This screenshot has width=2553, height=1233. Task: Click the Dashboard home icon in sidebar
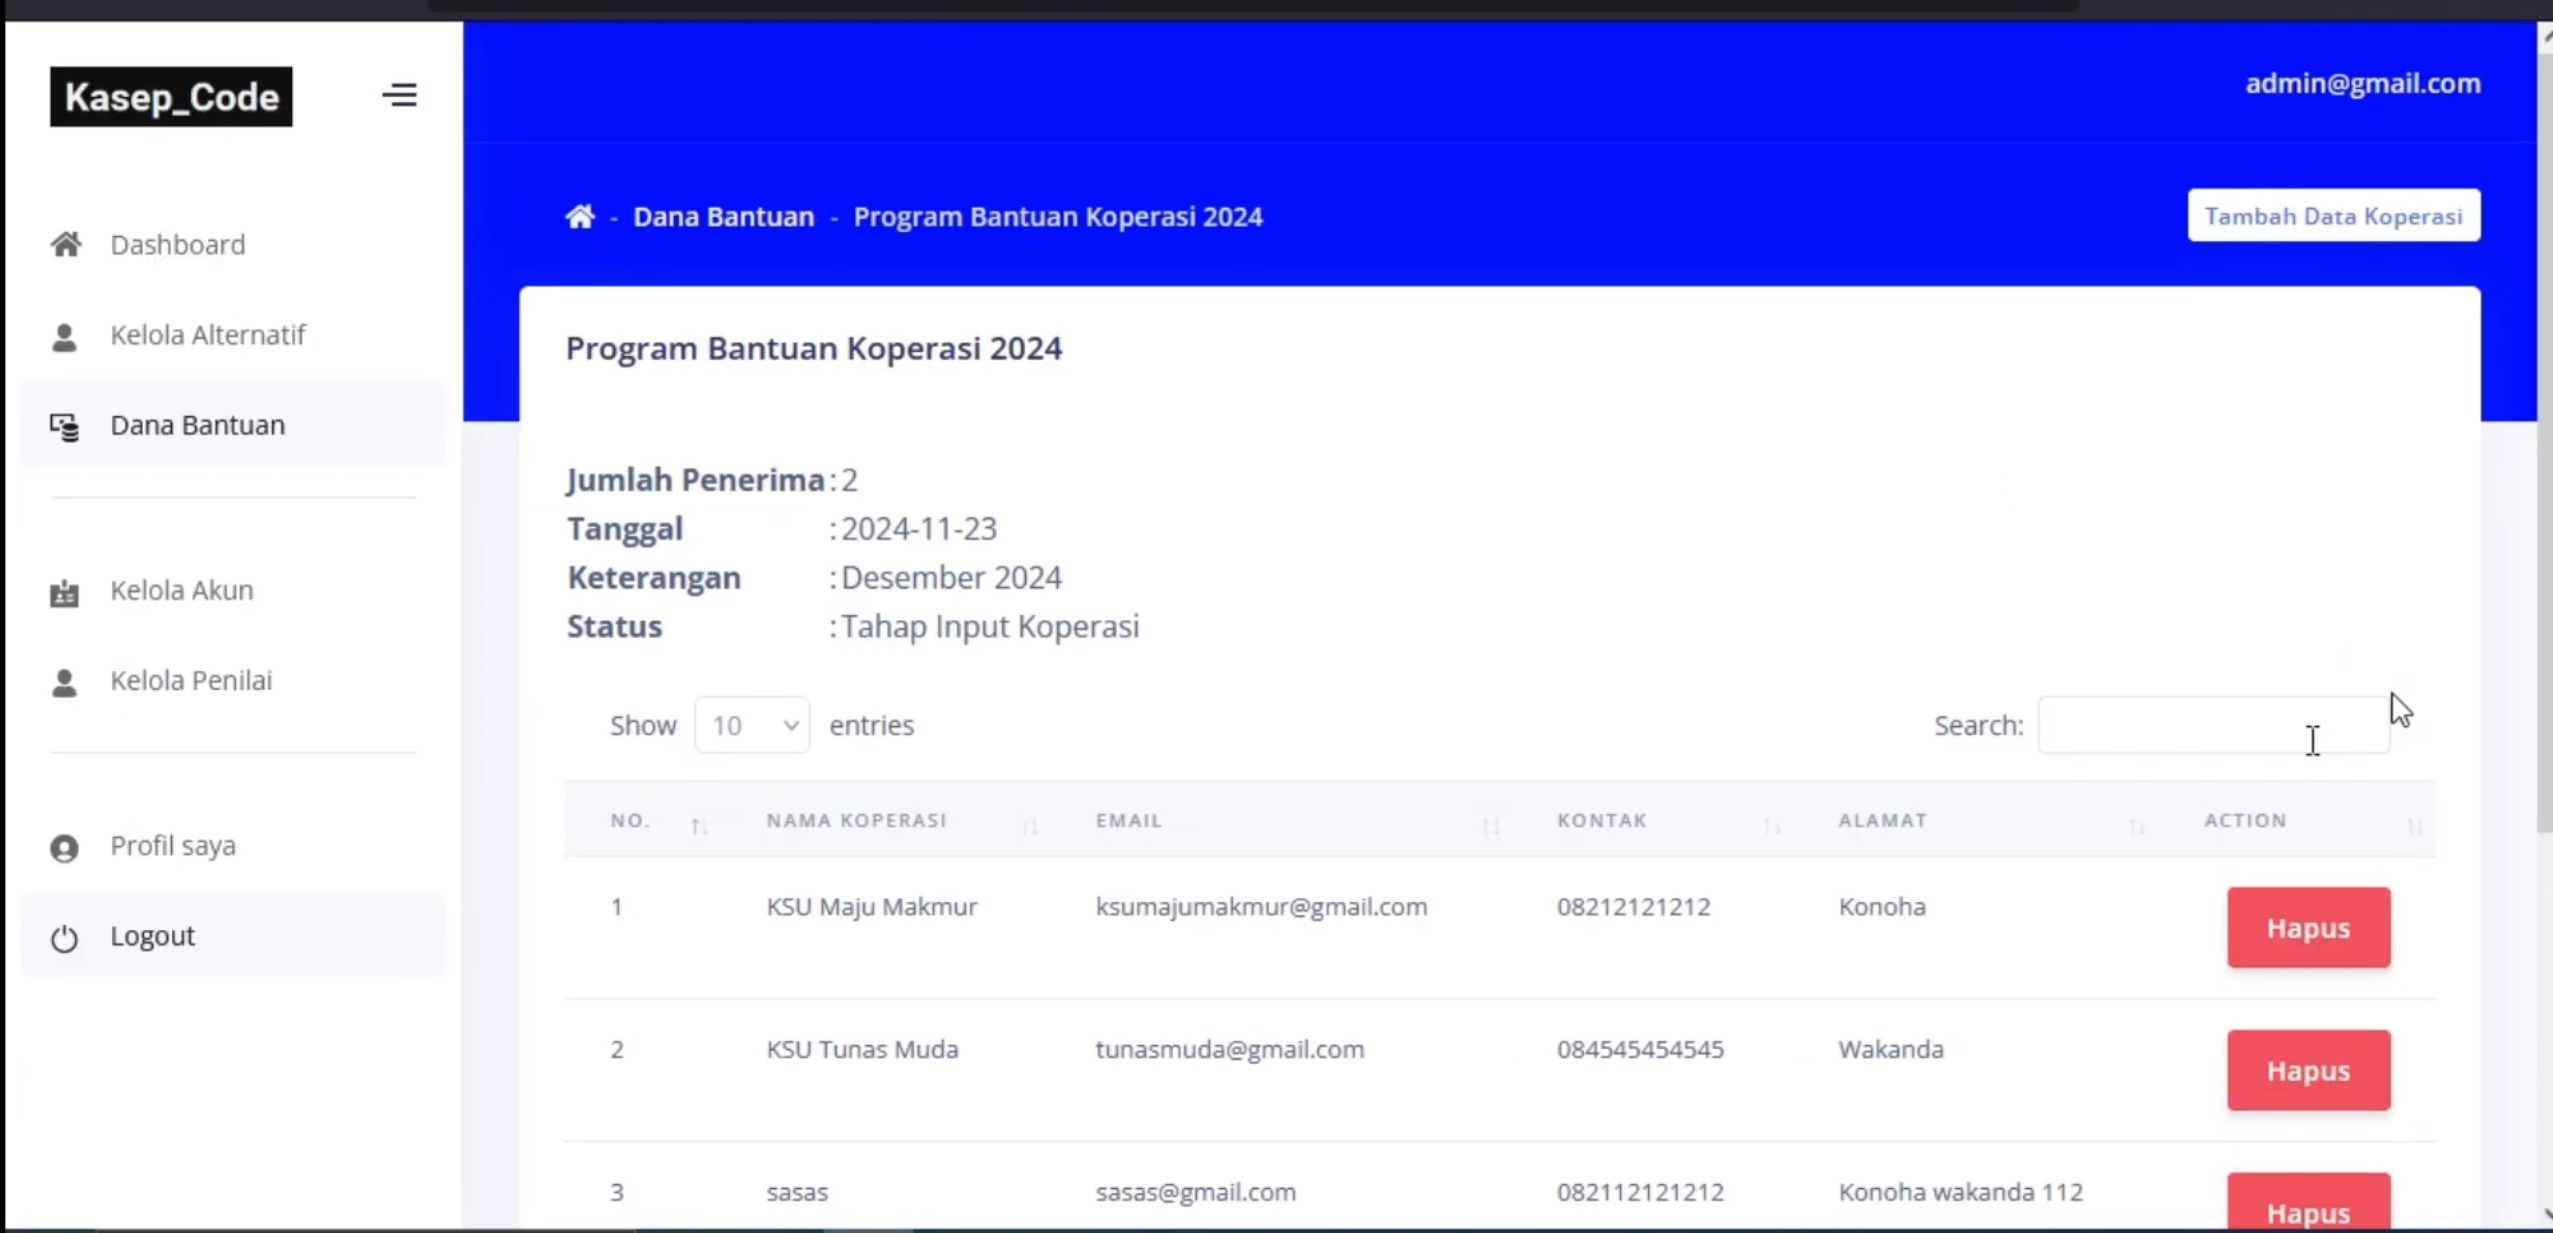tap(66, 244)
